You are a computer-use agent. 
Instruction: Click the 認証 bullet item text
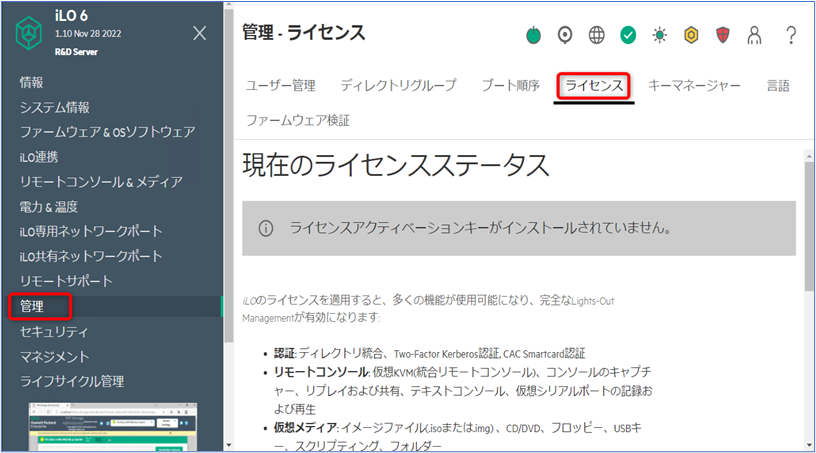[429, 354]
